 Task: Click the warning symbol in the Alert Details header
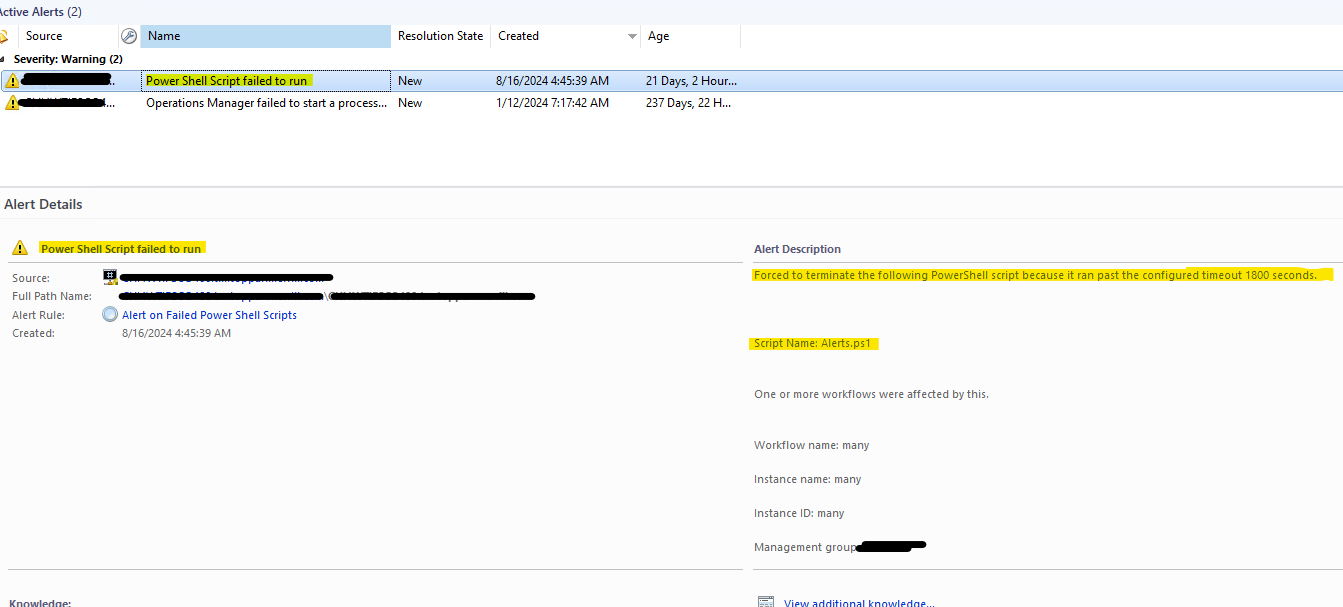(x=19, y=247)
